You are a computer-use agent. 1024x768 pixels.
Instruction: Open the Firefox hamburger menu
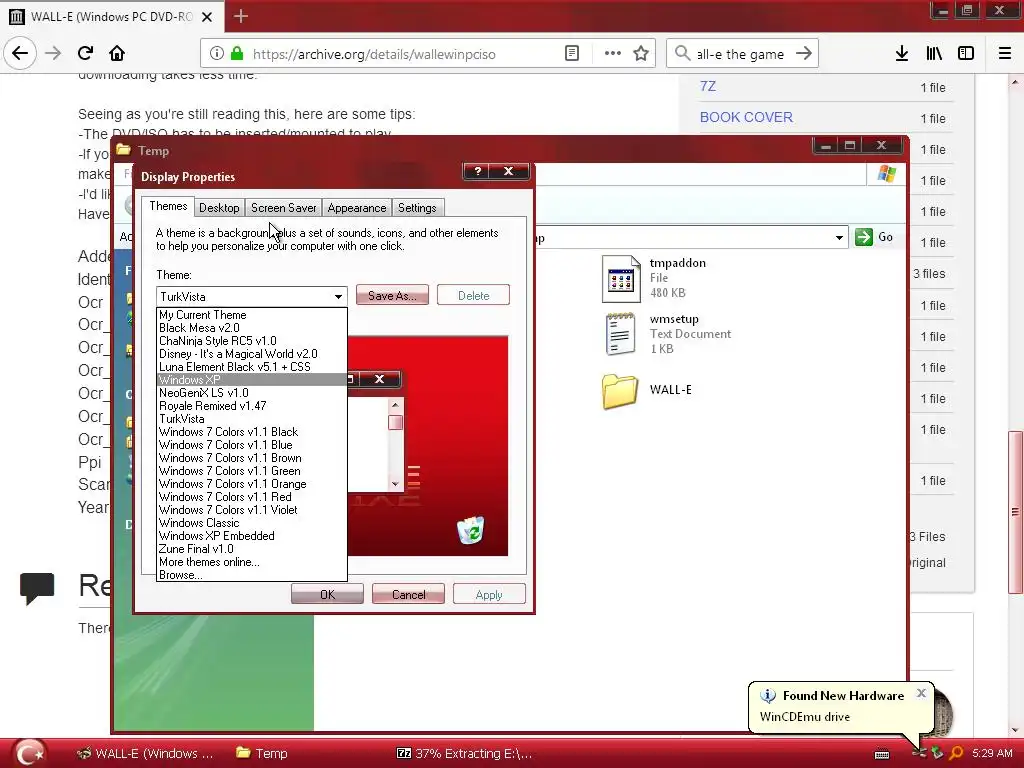[x=1004, y=54]
